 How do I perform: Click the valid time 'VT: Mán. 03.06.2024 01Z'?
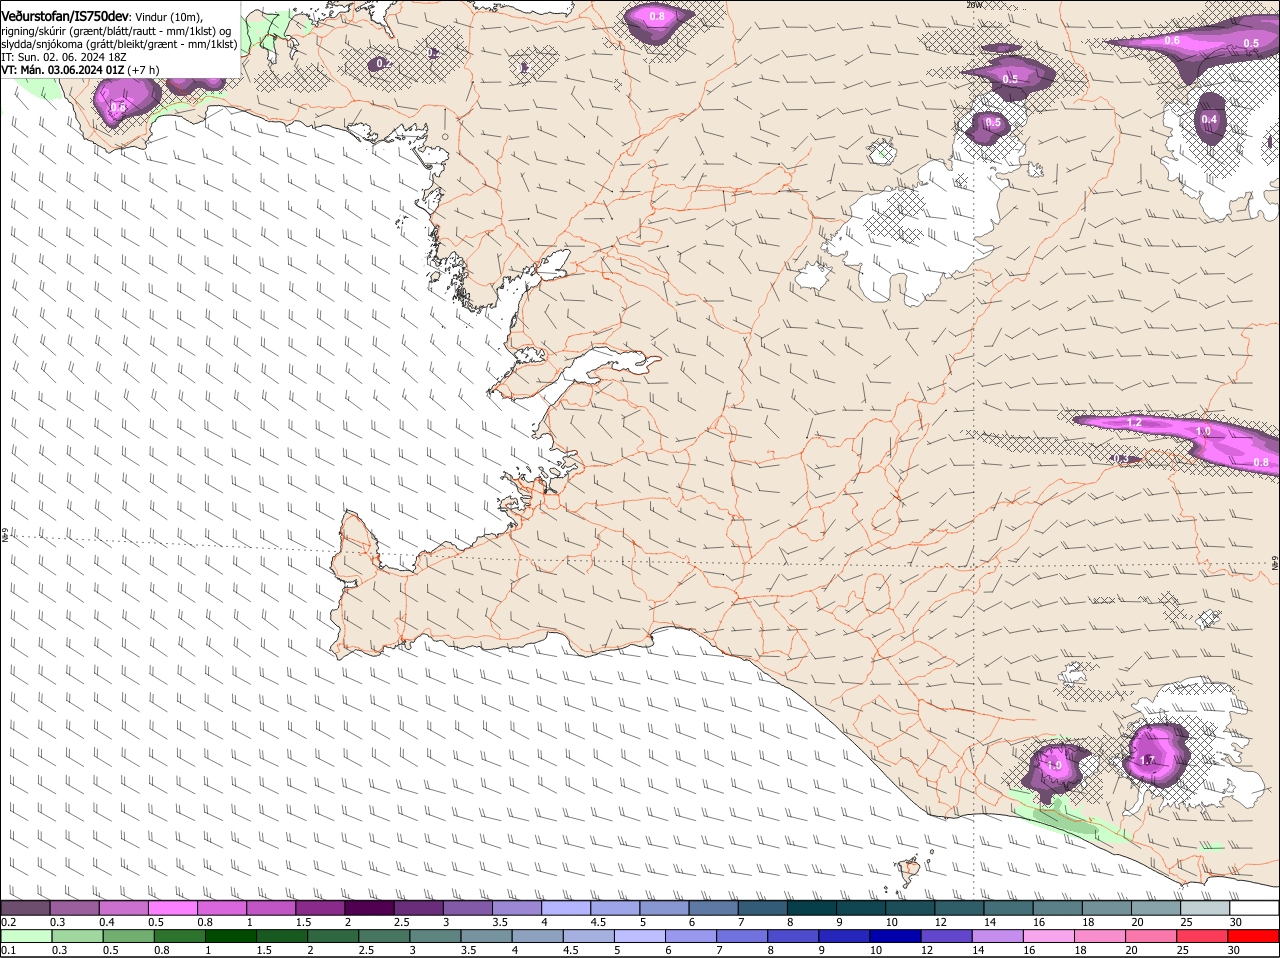[62, 71]
